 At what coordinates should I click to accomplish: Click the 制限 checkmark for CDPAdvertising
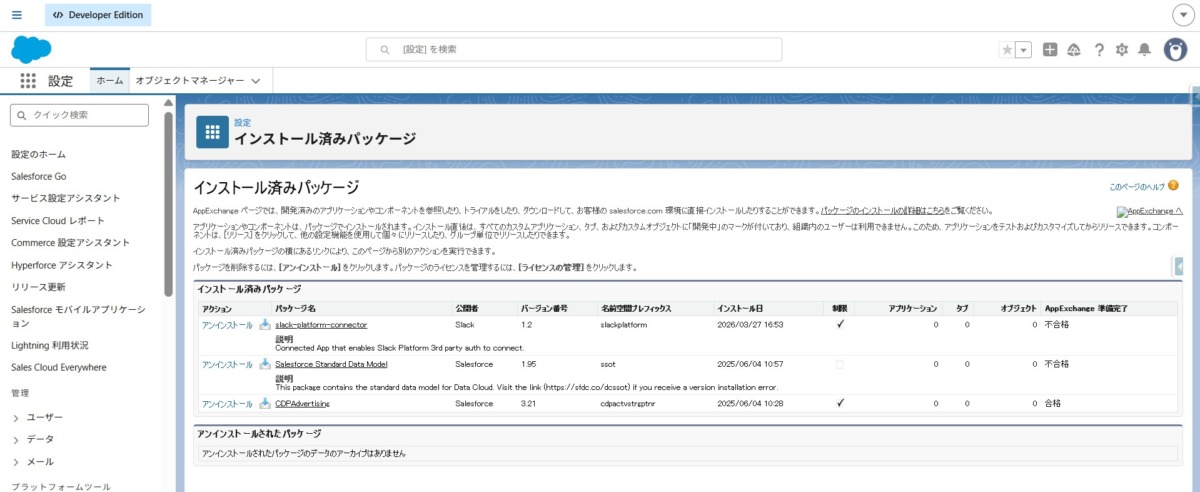[840, 403]
